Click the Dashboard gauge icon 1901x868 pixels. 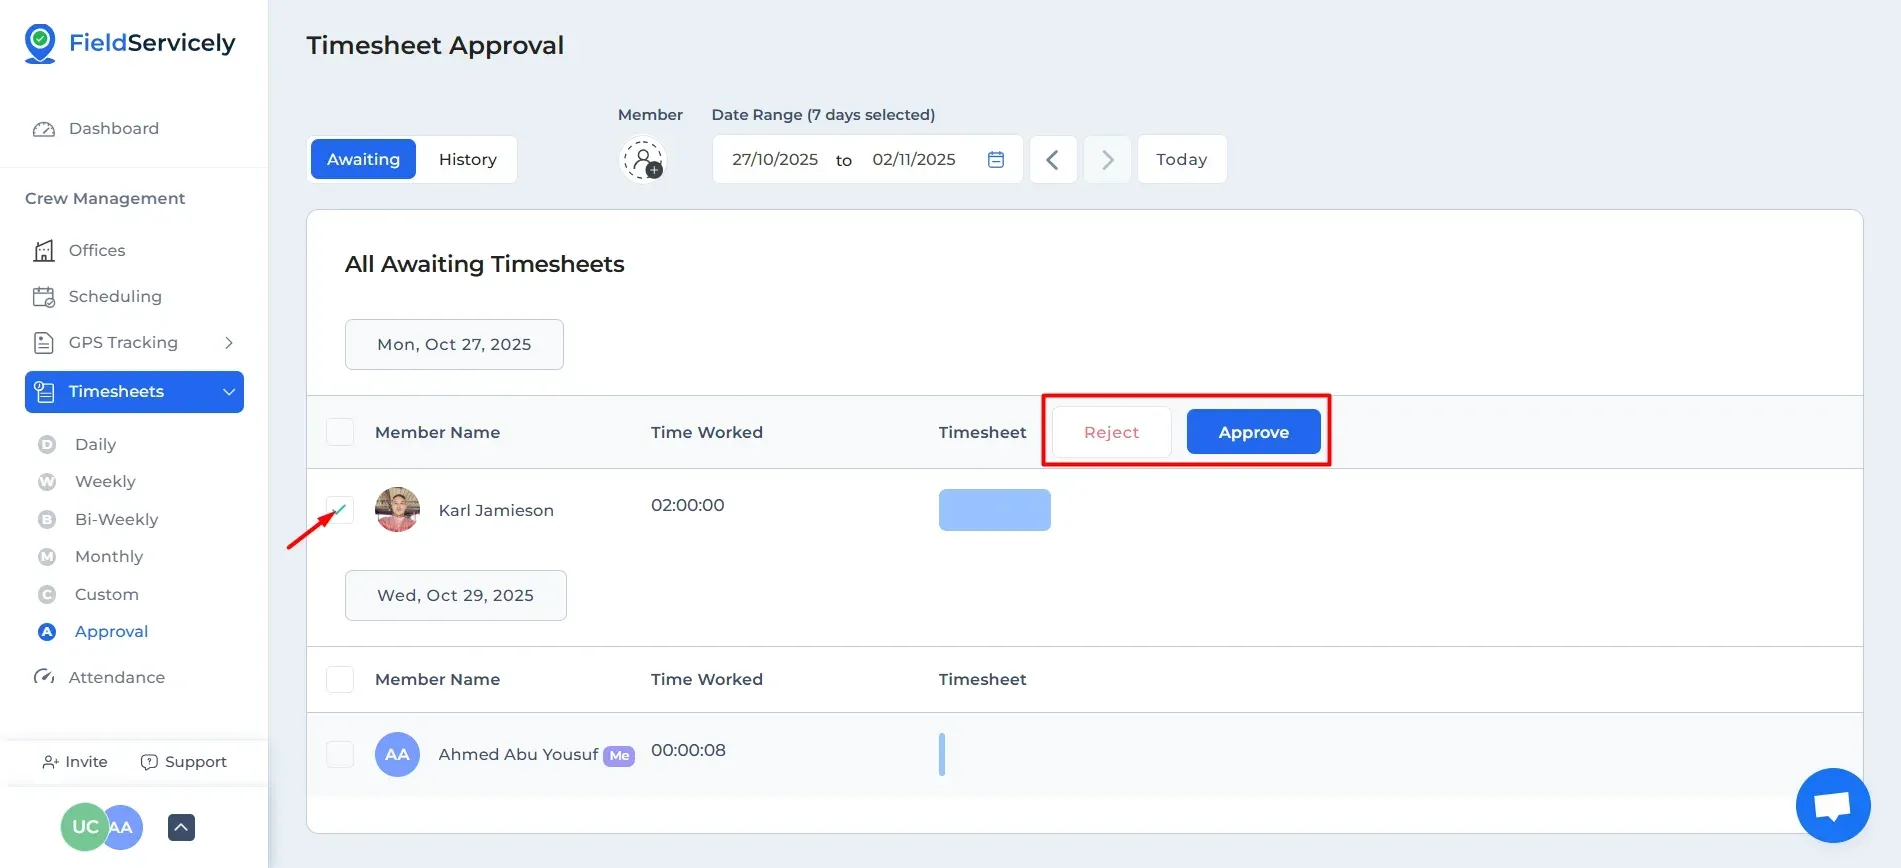[x=44, y=129]
